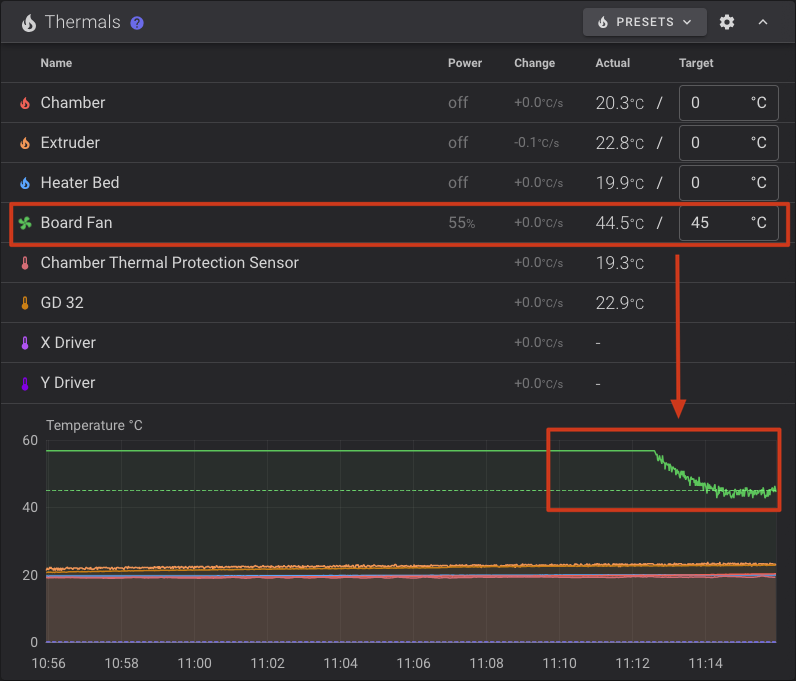
Task: Click the GD 32 thermometer icon
Action: coord(25,303)
